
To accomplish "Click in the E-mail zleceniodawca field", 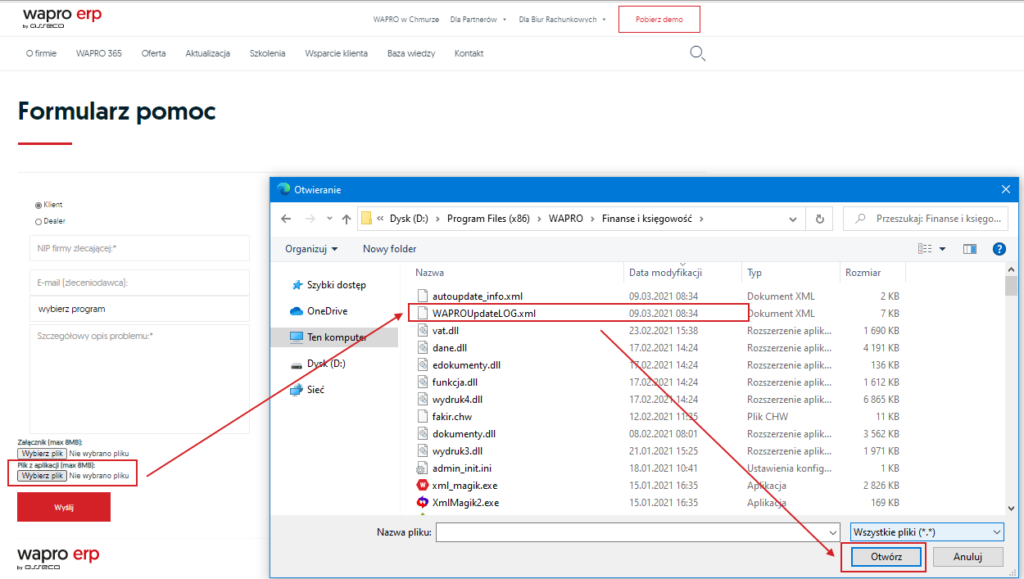I will [x=139, y=283].
